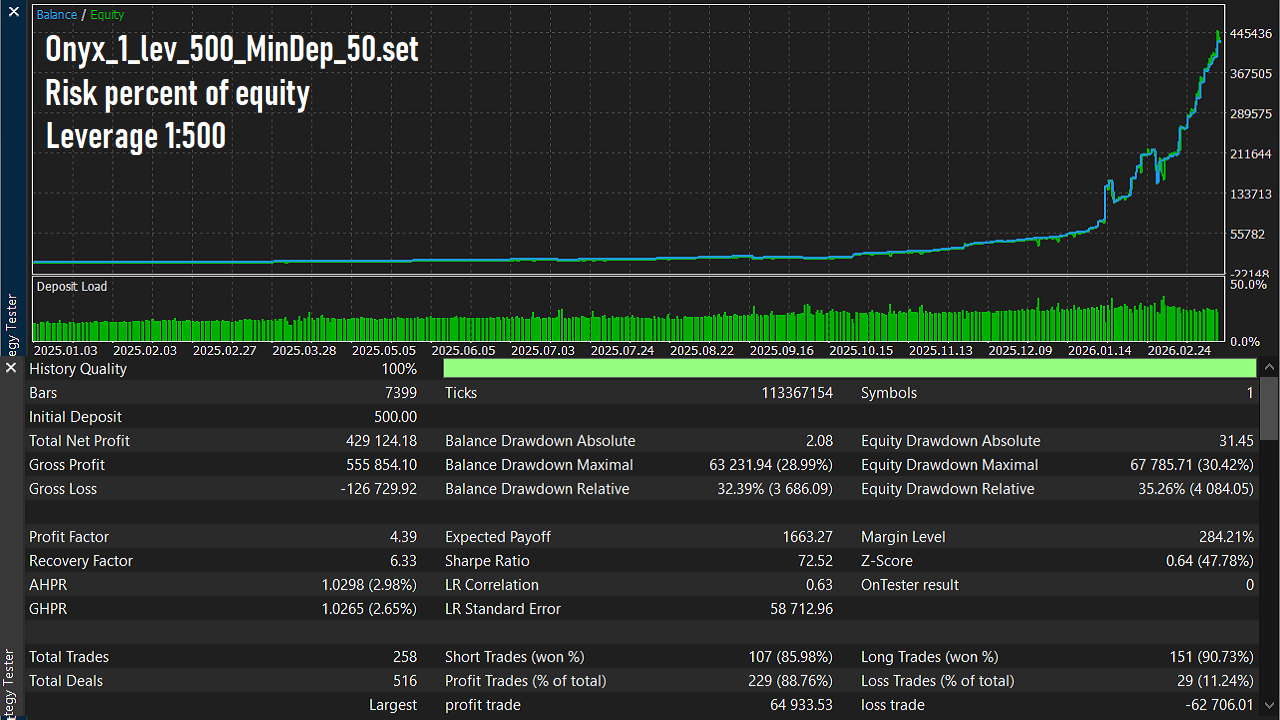The image size is (1280, 720).
Task: Select the Sharpe Ratio row
Action: coord(487,561)
